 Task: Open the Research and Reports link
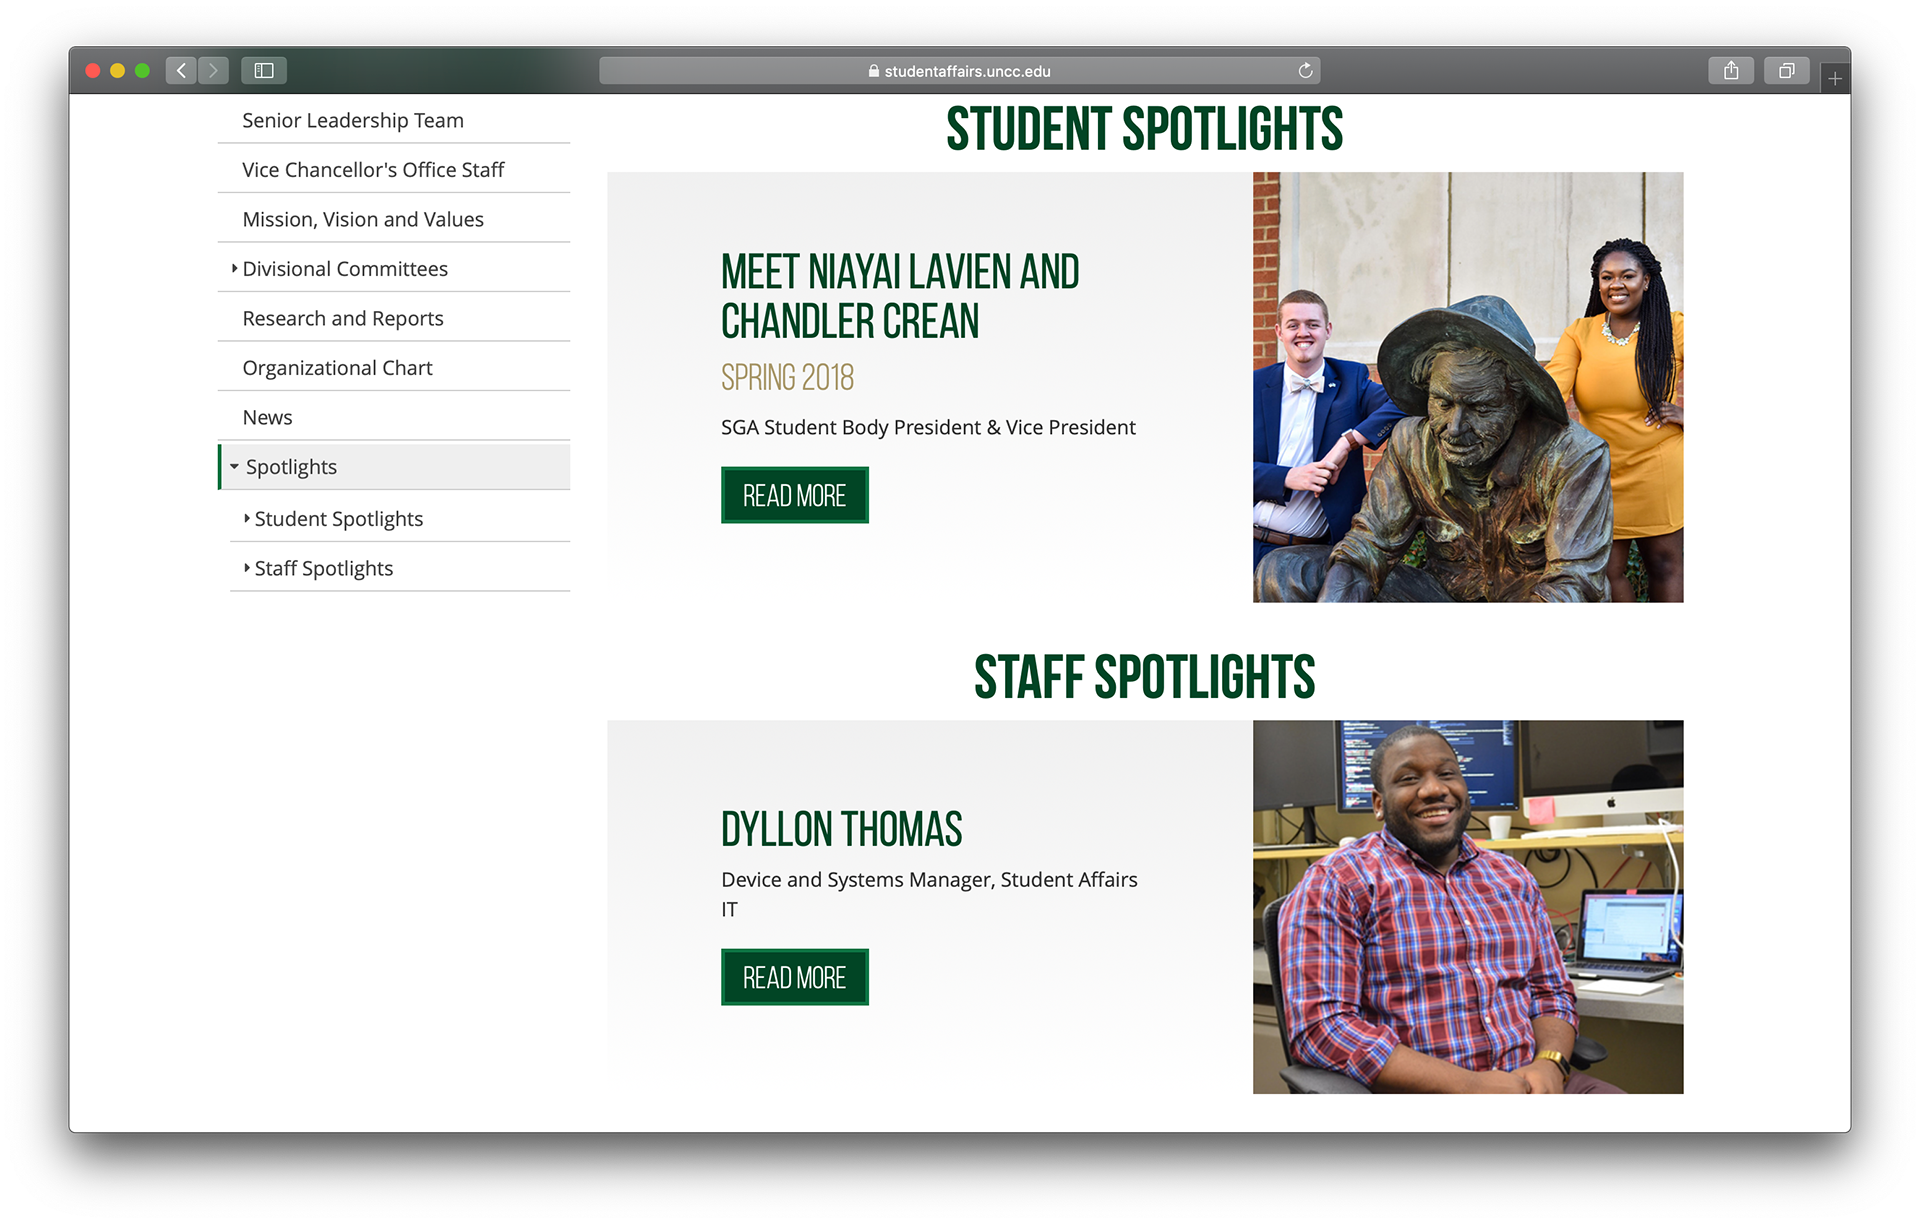342,318
